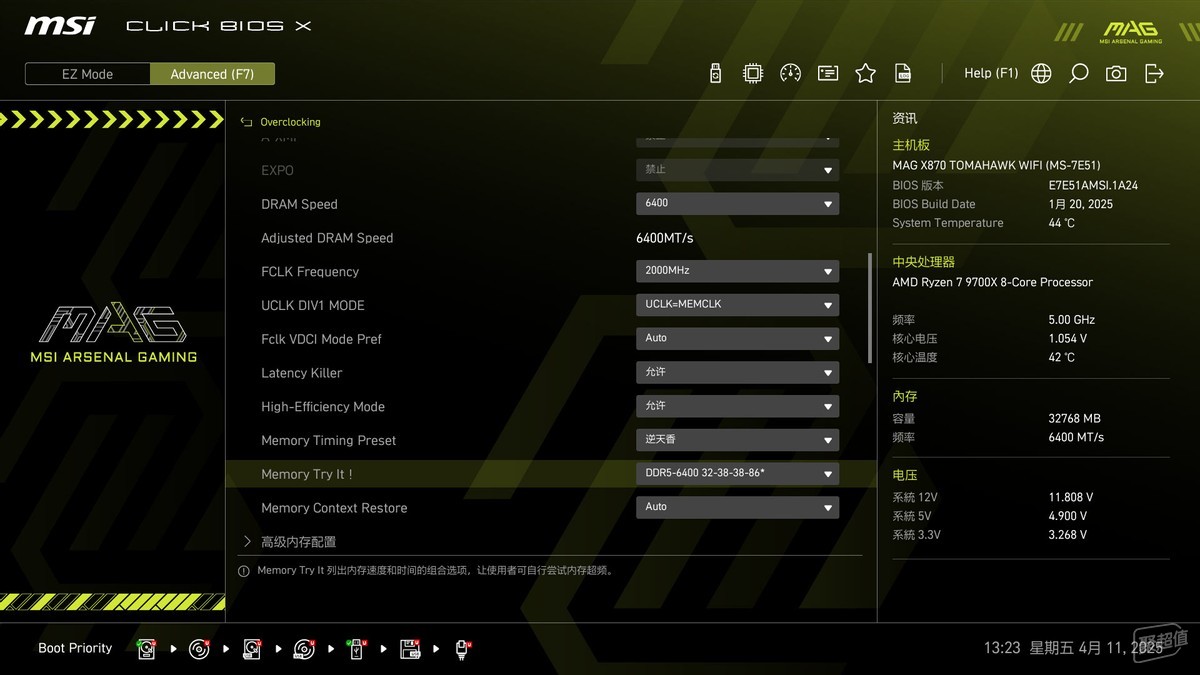Click AMD Ryzen 7 9700X processor name
The width and height of the screenshot is (1200, 675).
coord(992,282)
